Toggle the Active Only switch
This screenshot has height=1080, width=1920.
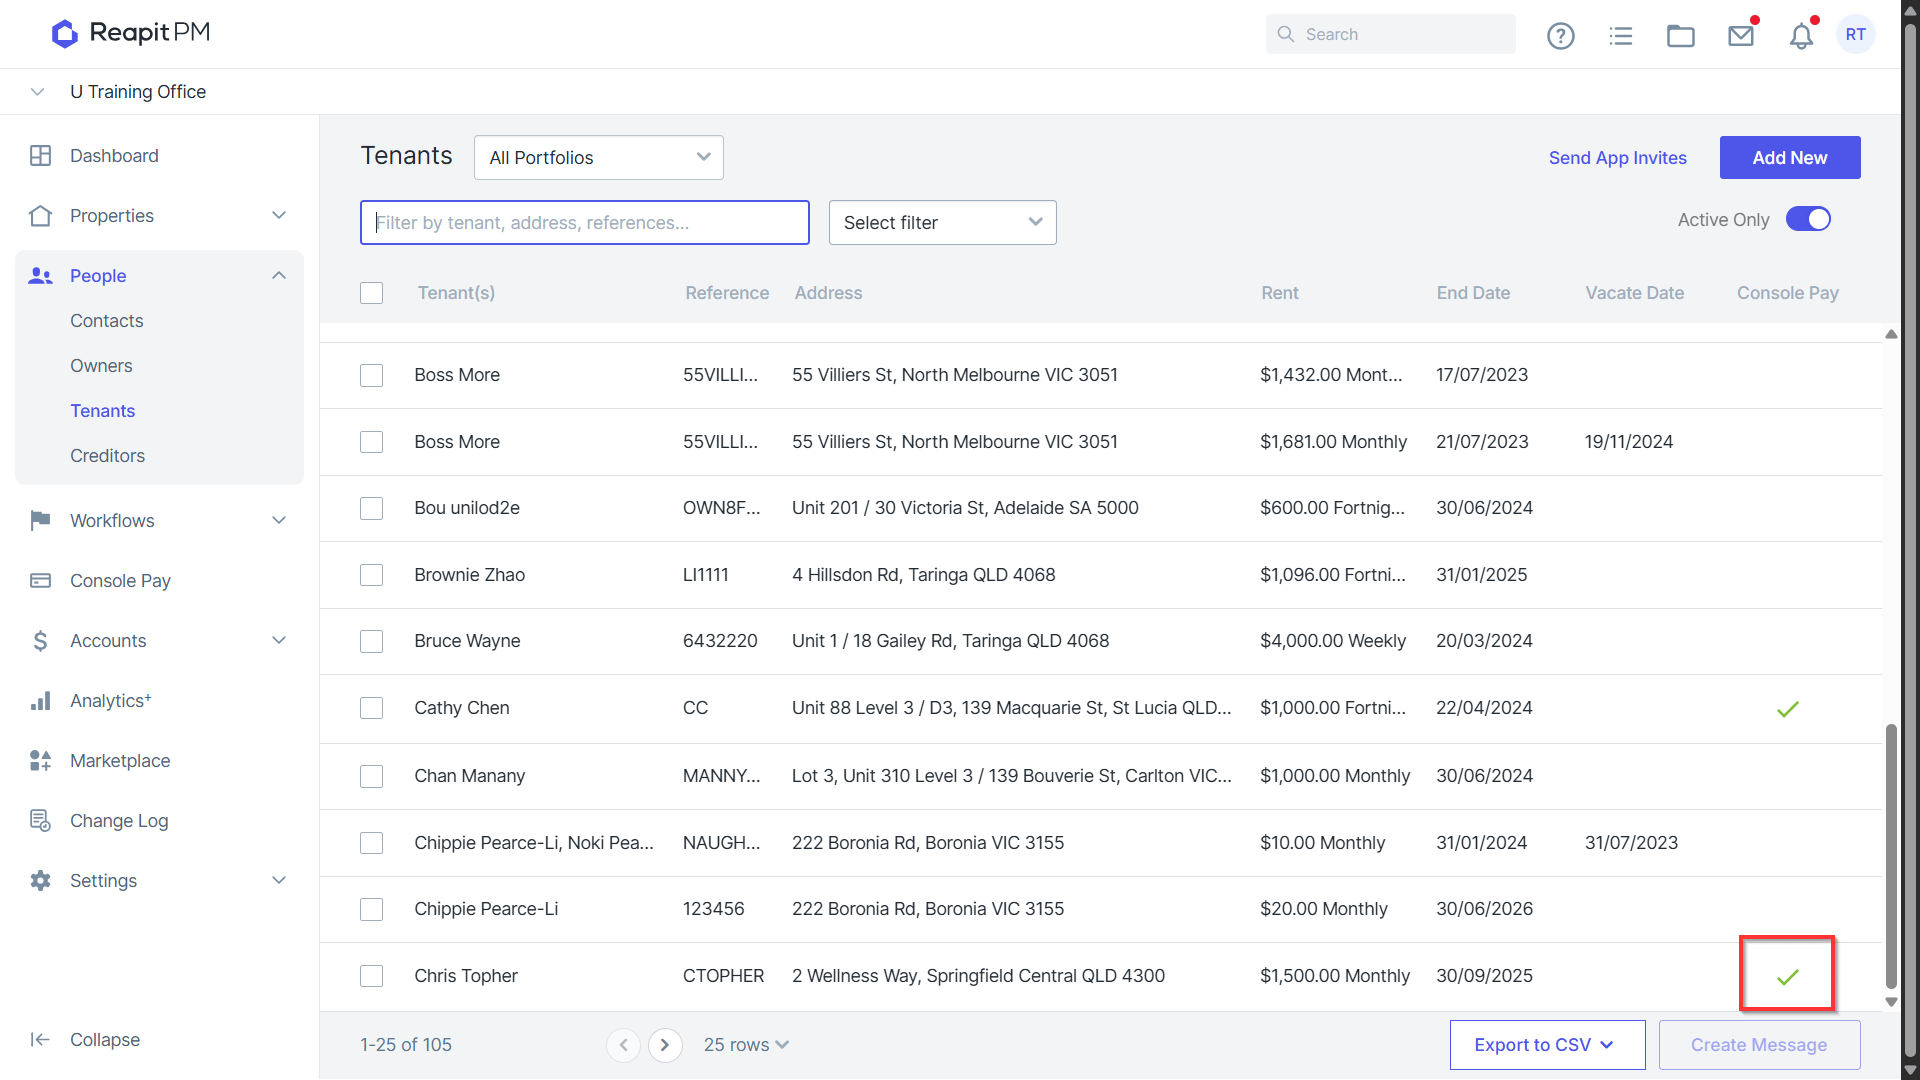pos(1808,219)
